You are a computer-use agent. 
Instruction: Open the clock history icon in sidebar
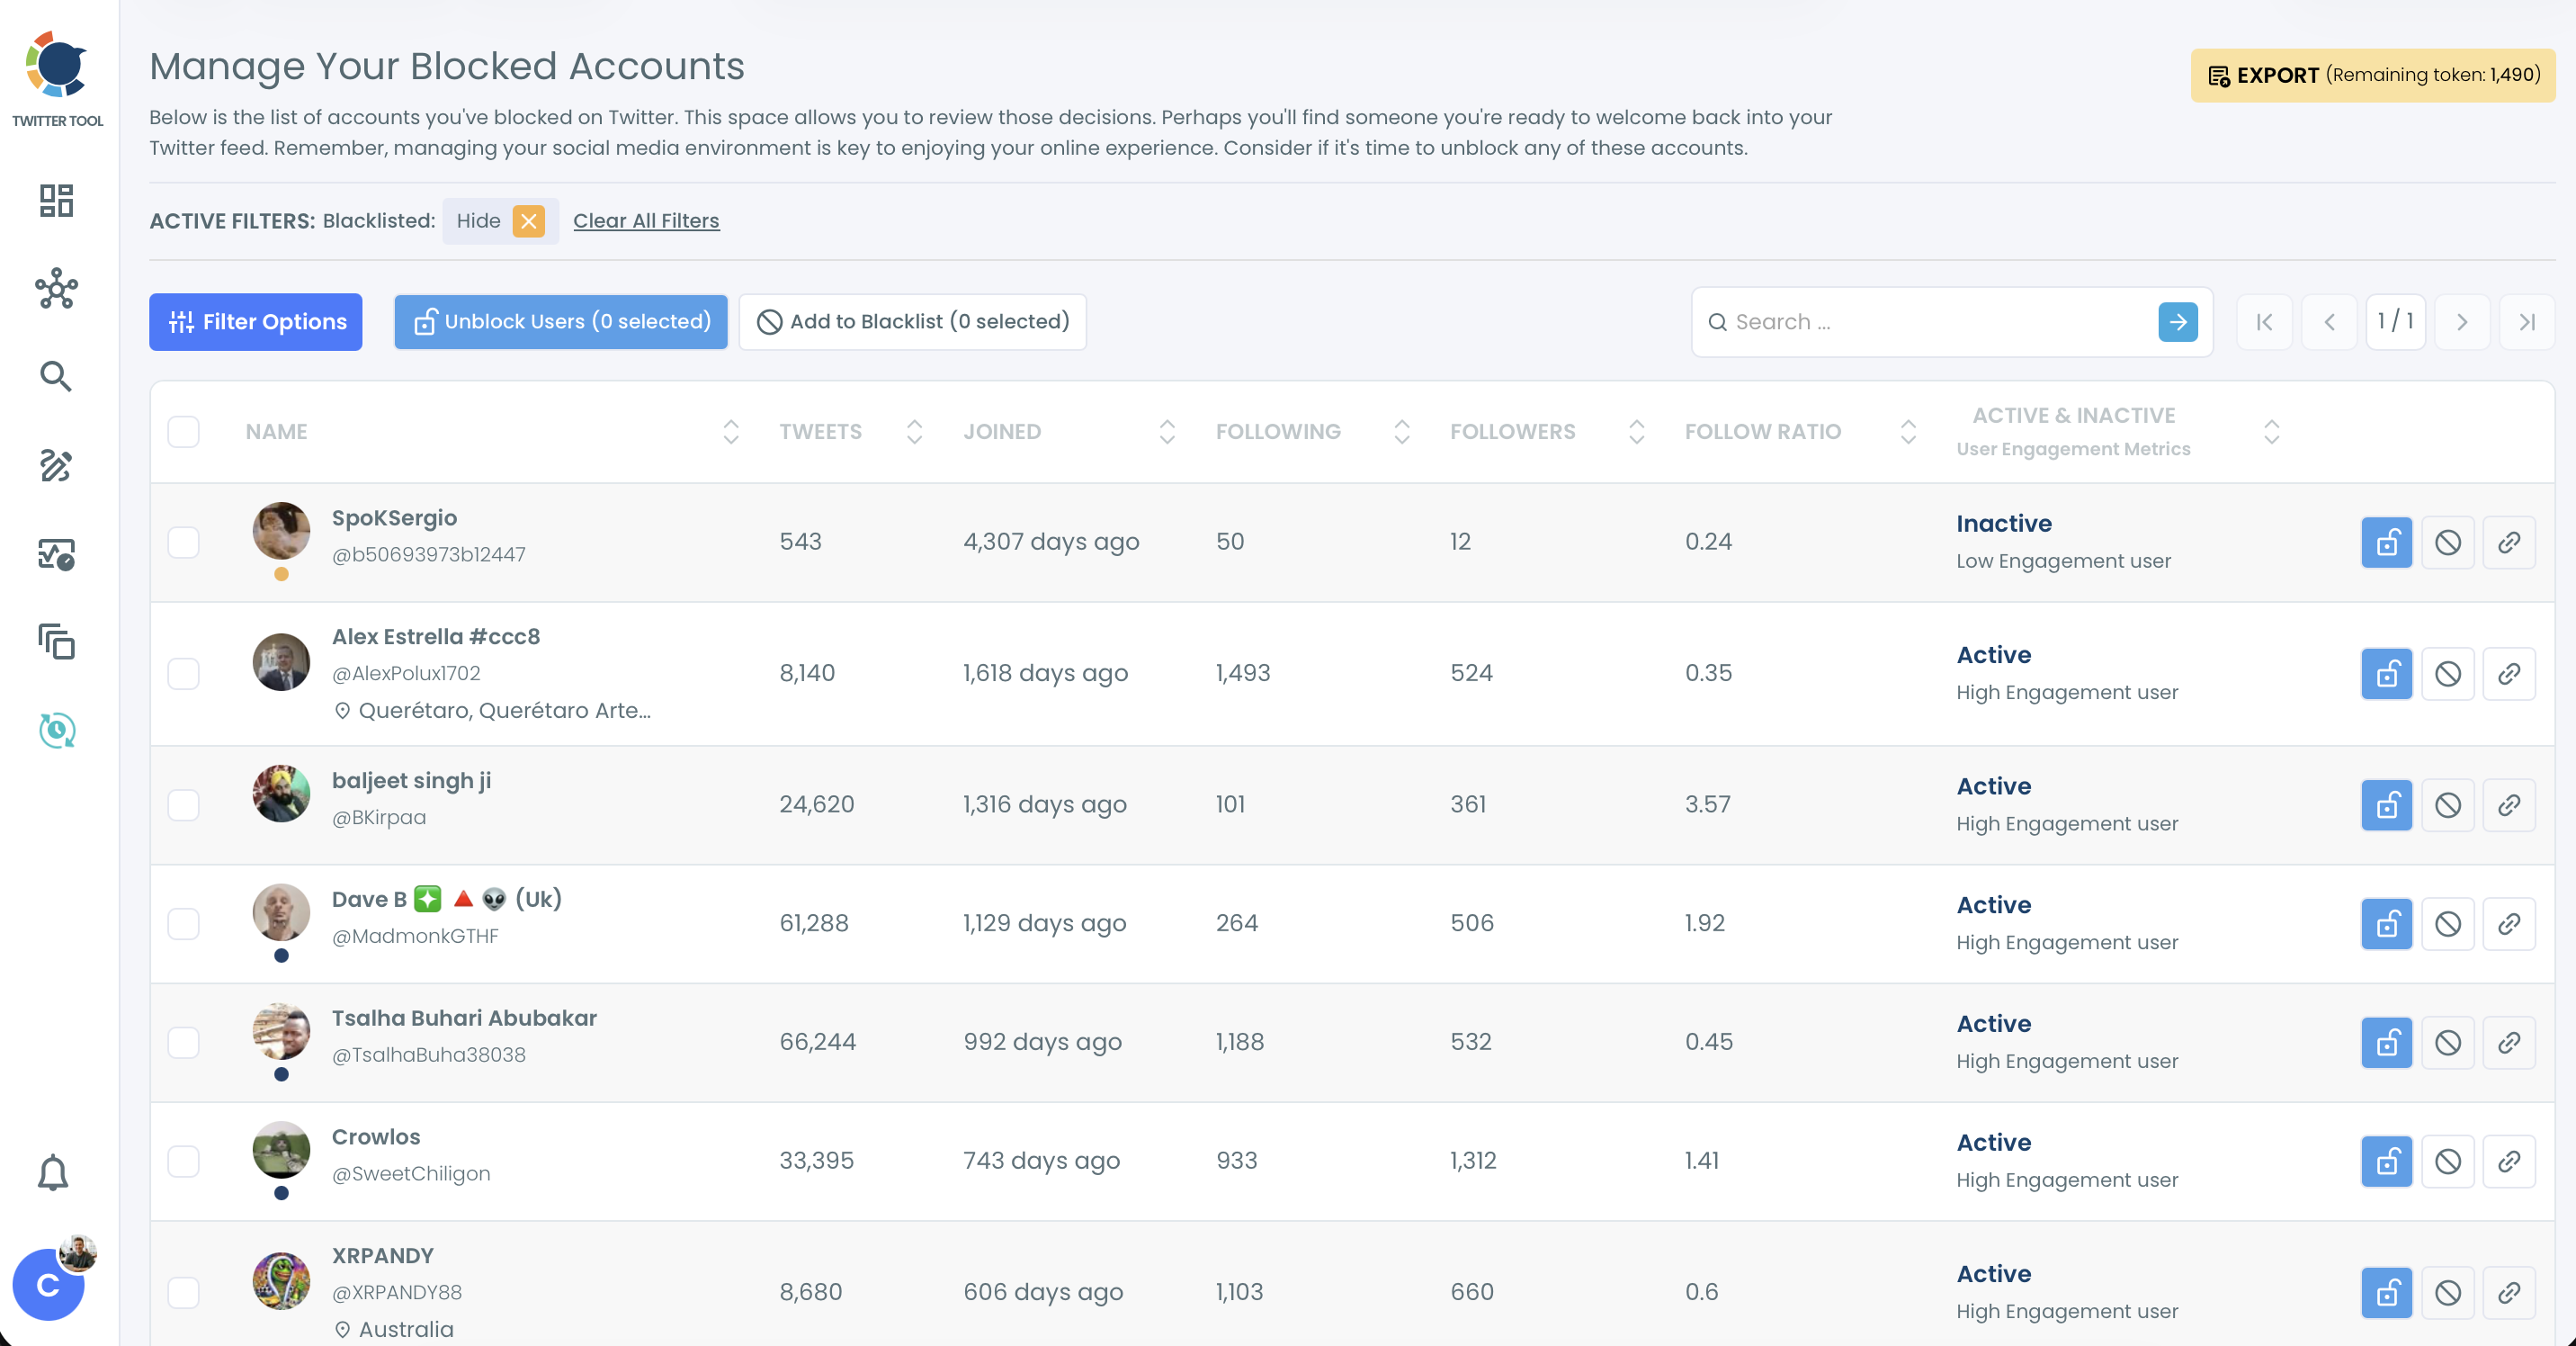point(56,730)
